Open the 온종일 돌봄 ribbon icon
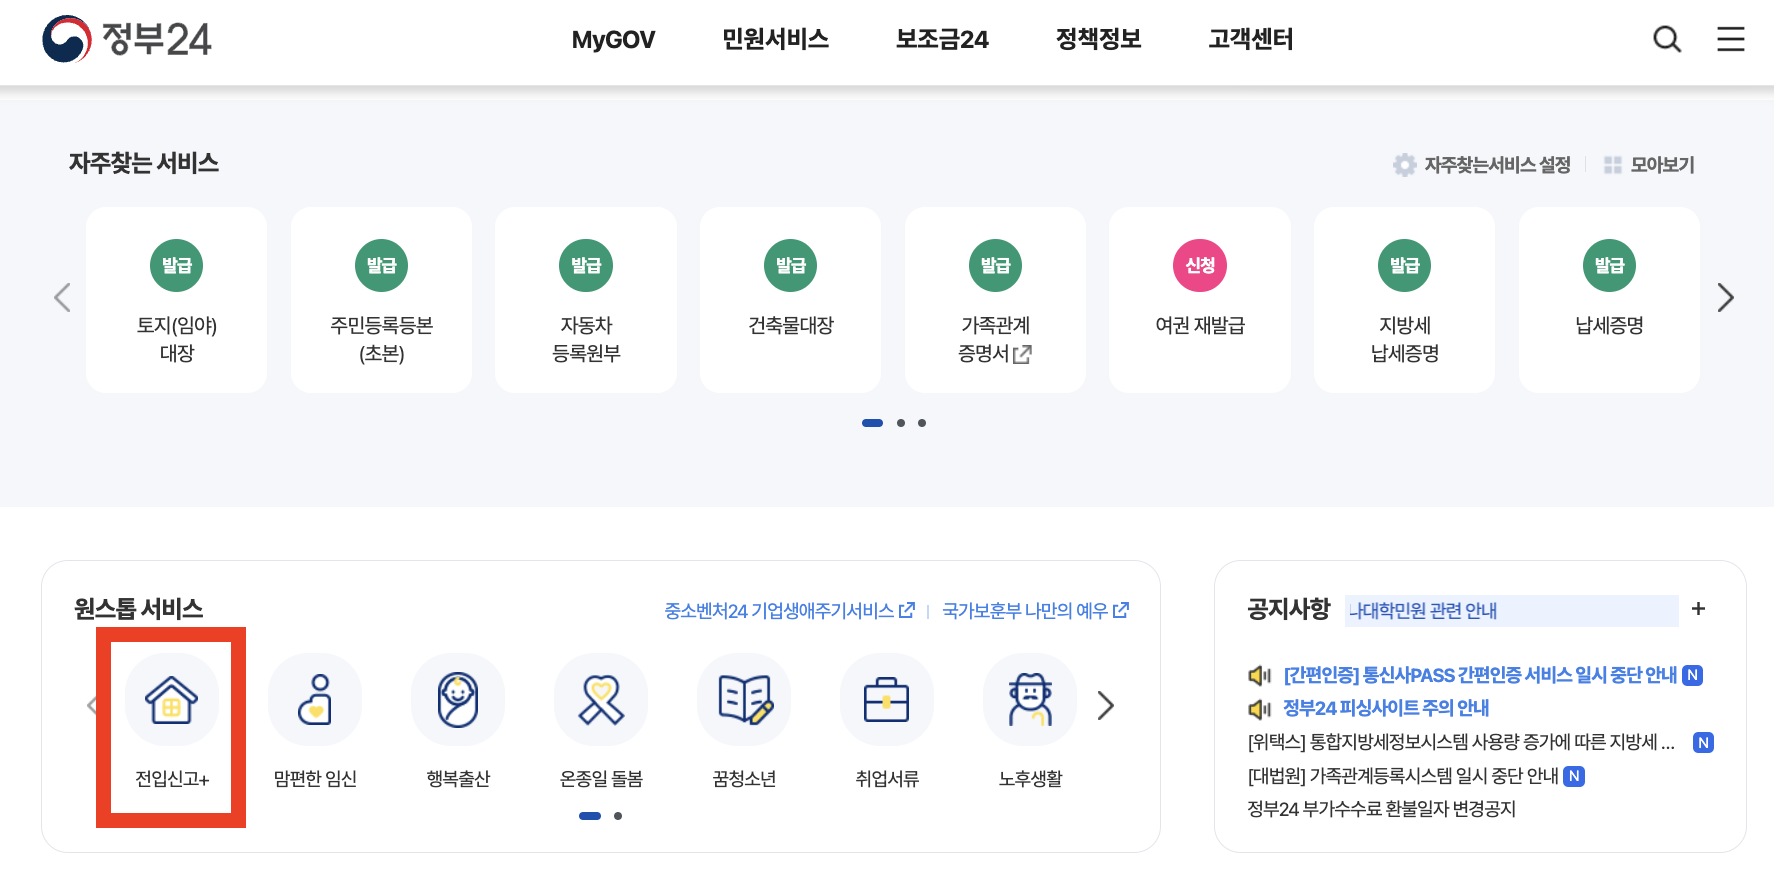 601,700
